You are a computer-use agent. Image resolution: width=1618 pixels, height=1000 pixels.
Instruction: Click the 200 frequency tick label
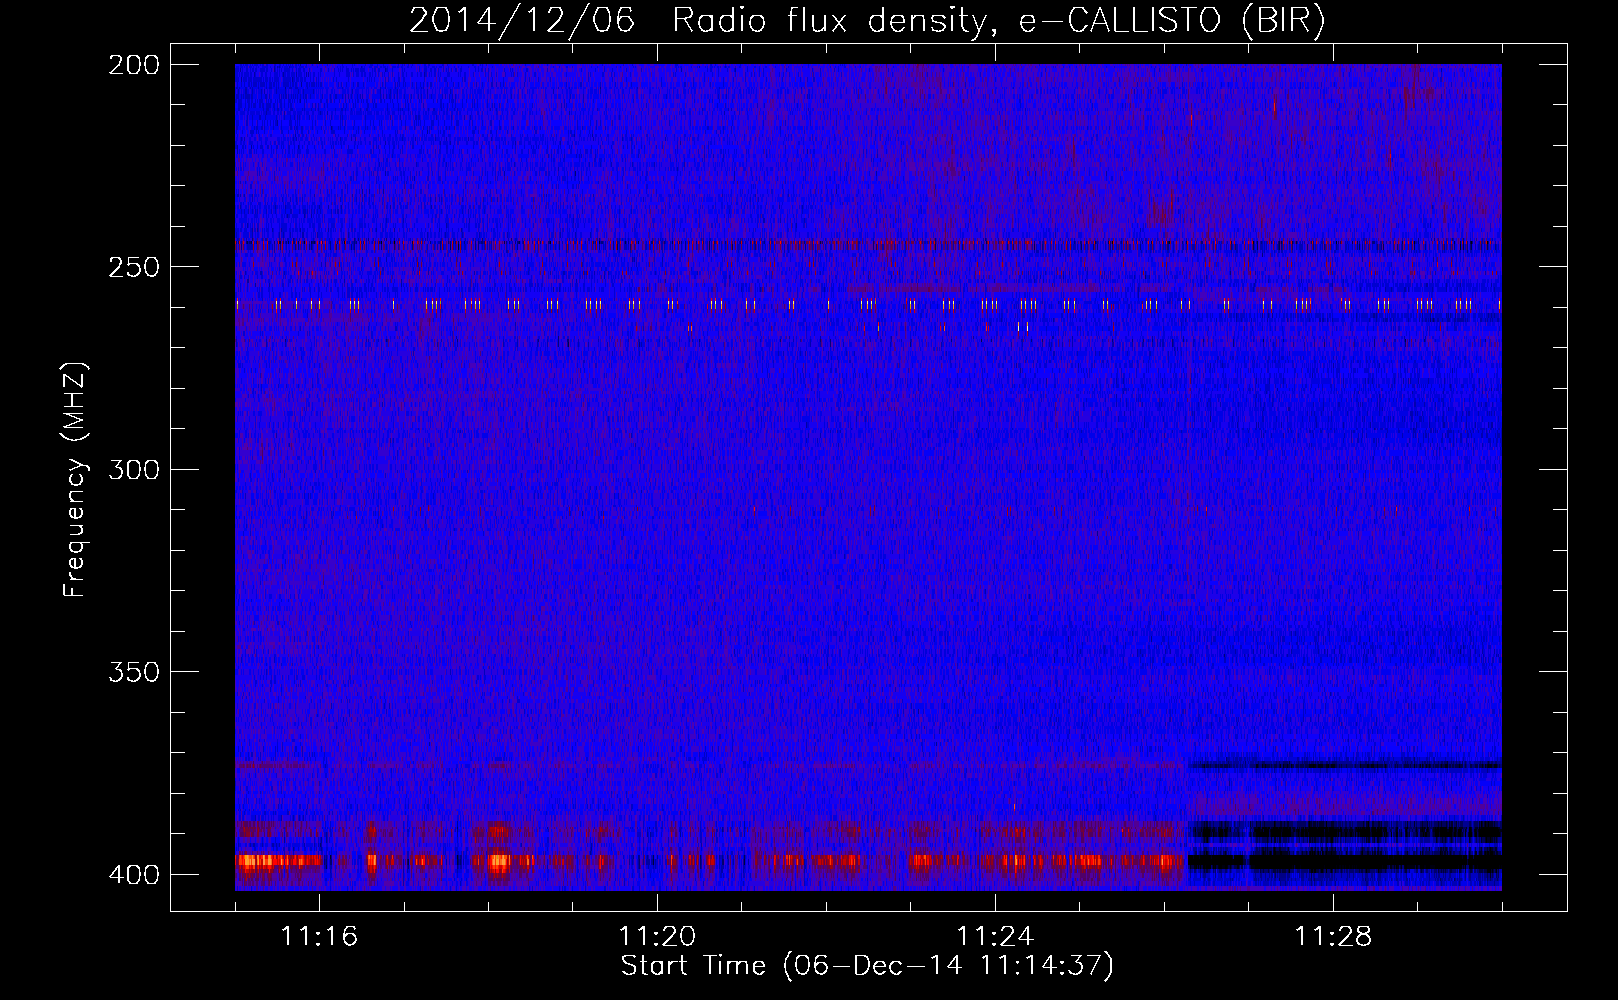click(134, 65)
